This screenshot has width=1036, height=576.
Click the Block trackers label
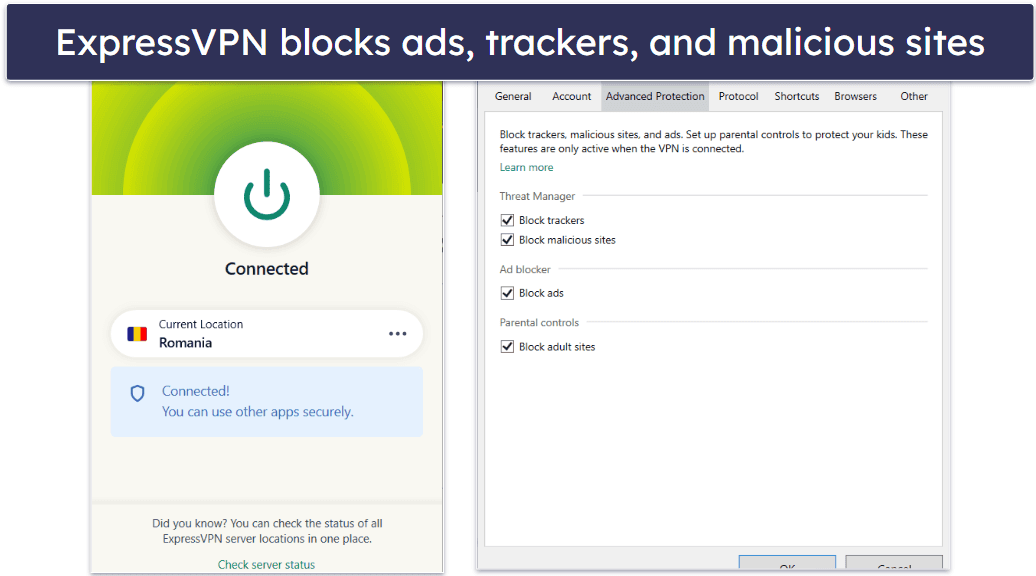(552, 220)
